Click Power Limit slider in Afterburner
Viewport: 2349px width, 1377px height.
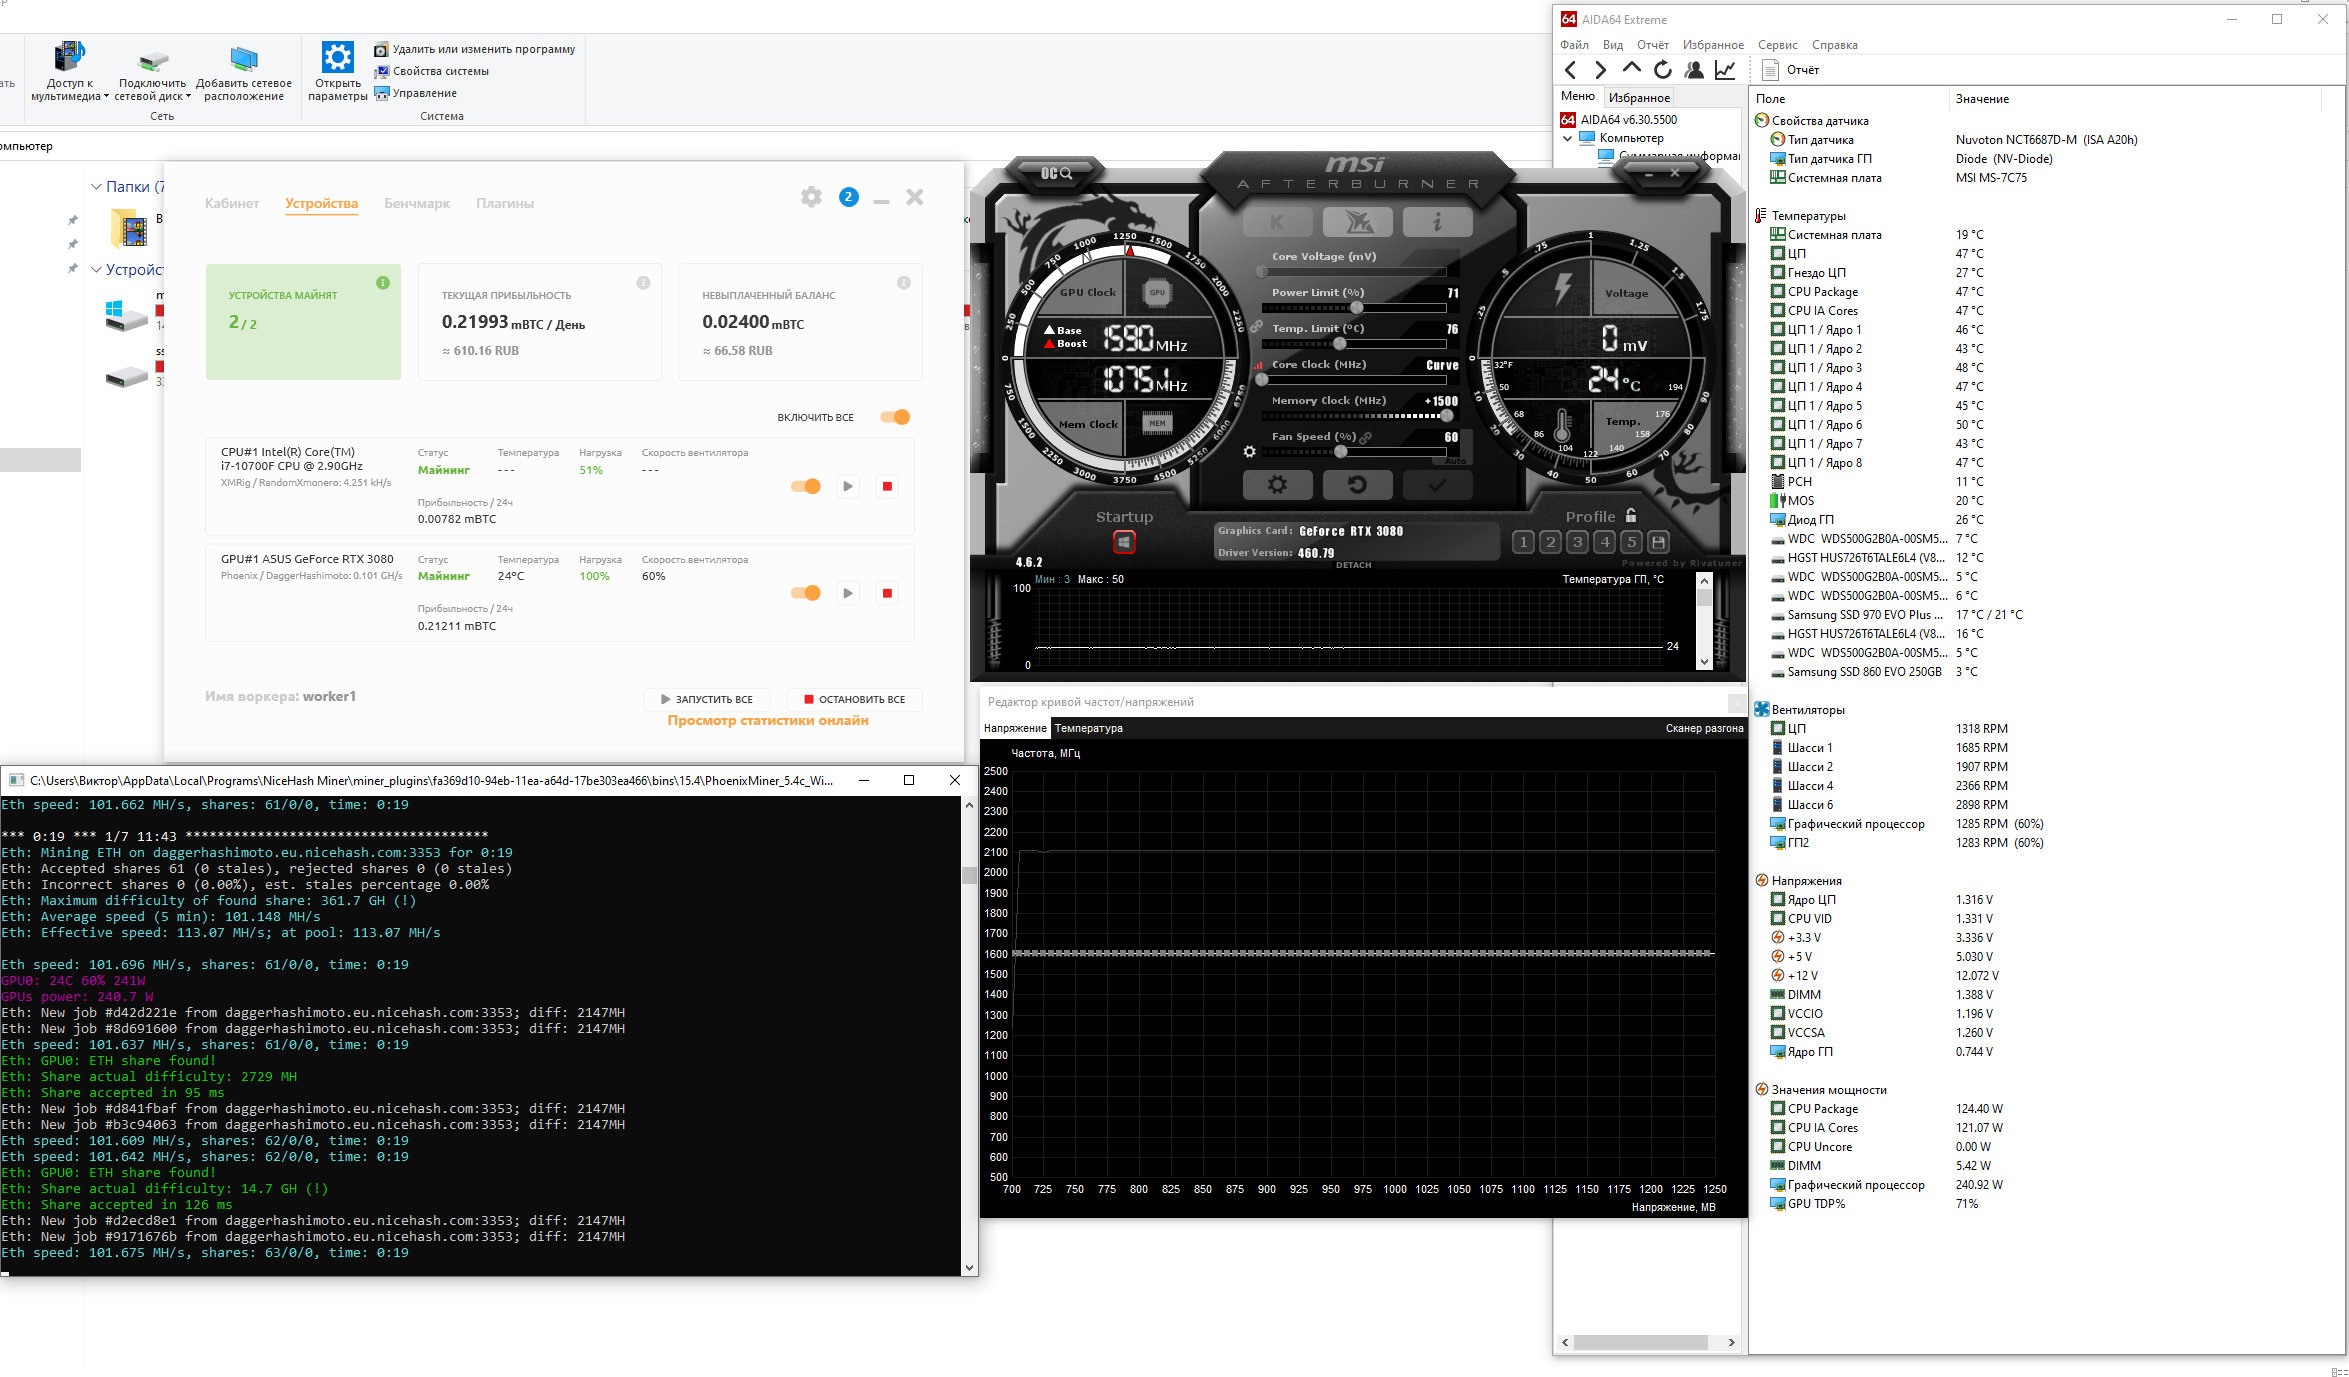click(x=1355, y=308)
